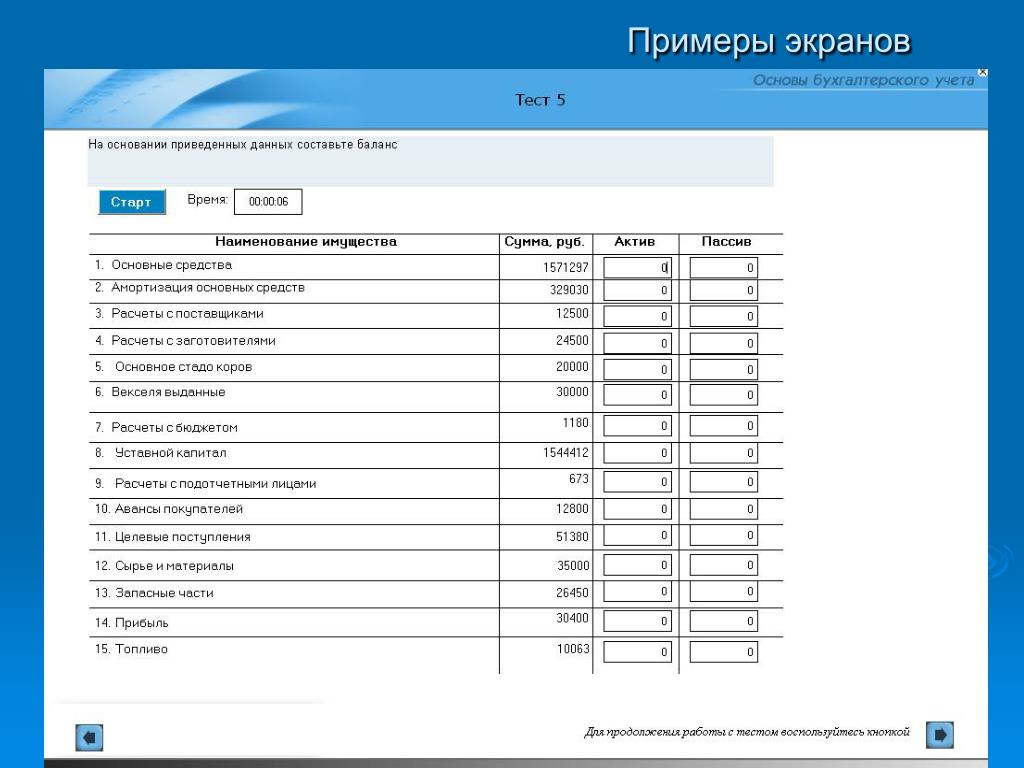This screenshot has height=768, width=1024.
Task: Click the Сумма, руб. column header
Action: coord(544,242)
